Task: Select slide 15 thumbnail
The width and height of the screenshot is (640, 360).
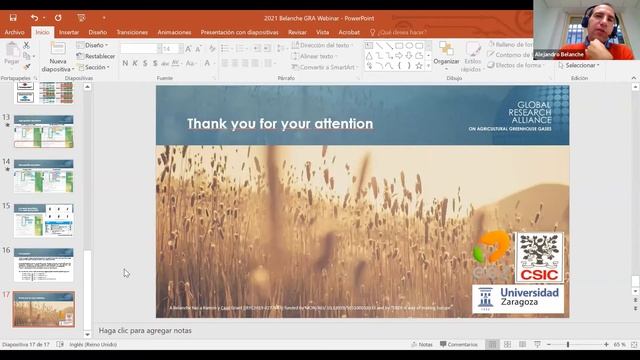Action: pos(44,221)
